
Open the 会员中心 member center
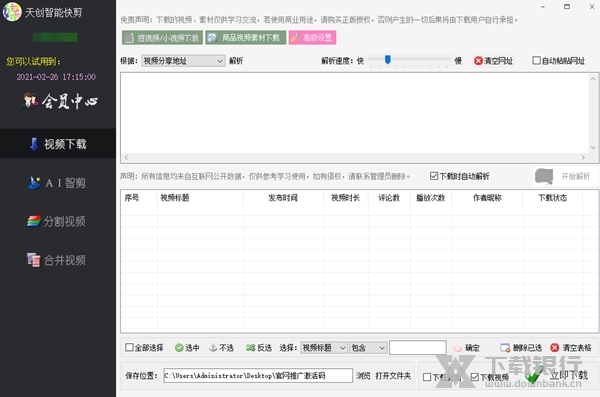60,101
